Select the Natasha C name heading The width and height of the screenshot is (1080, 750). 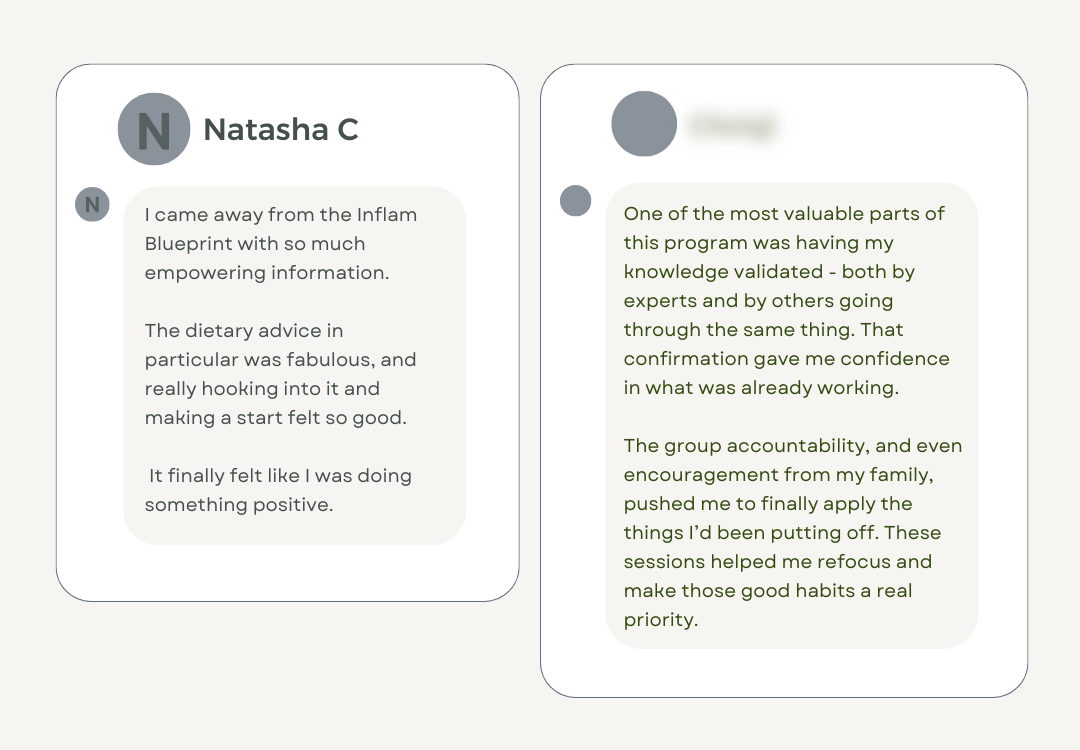click(x=281, y=129)
